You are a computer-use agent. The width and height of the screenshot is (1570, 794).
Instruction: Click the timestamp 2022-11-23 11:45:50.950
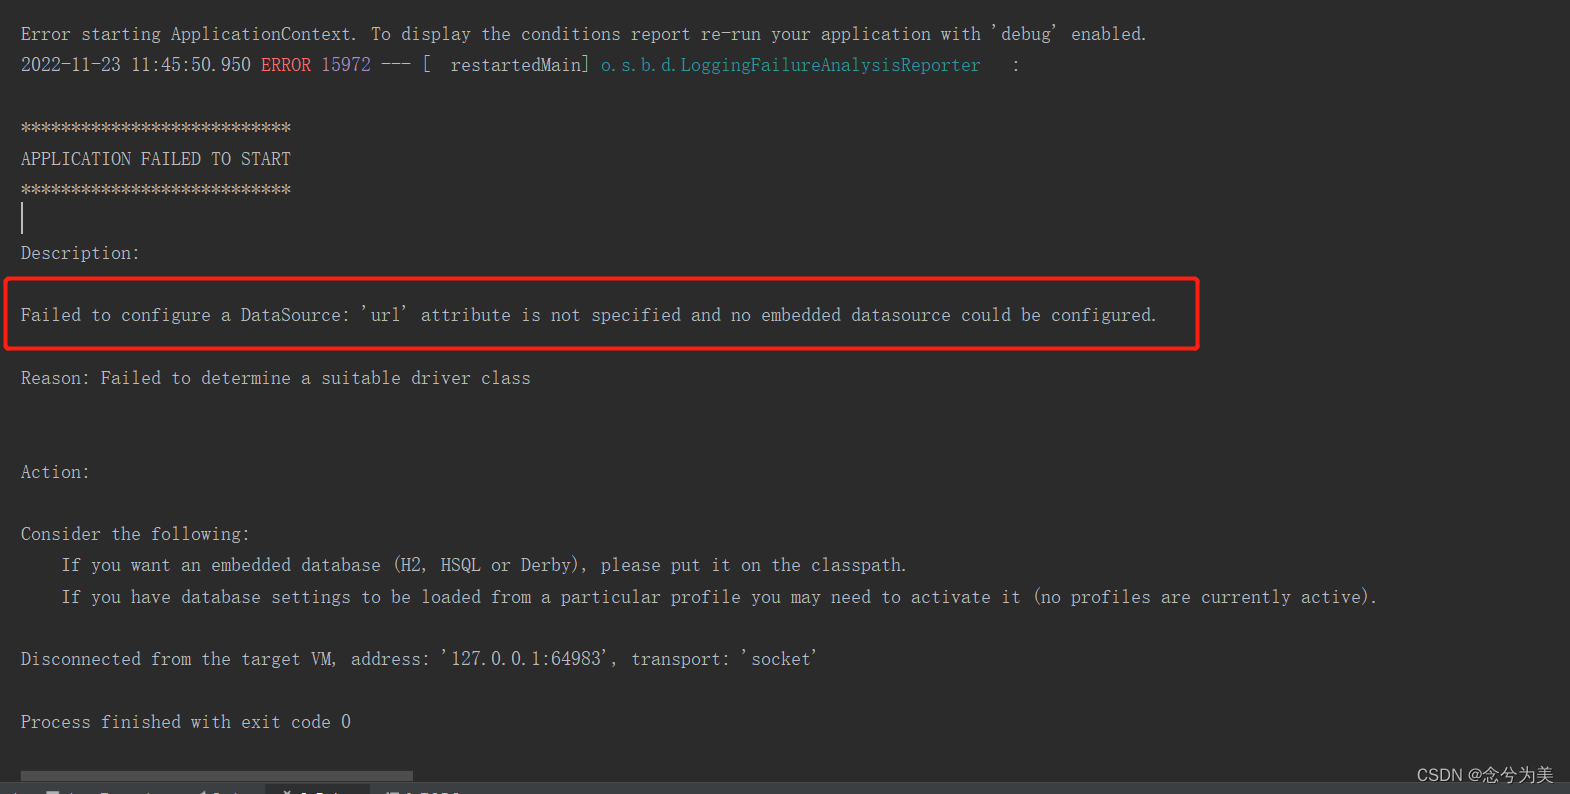click(136, 65)
